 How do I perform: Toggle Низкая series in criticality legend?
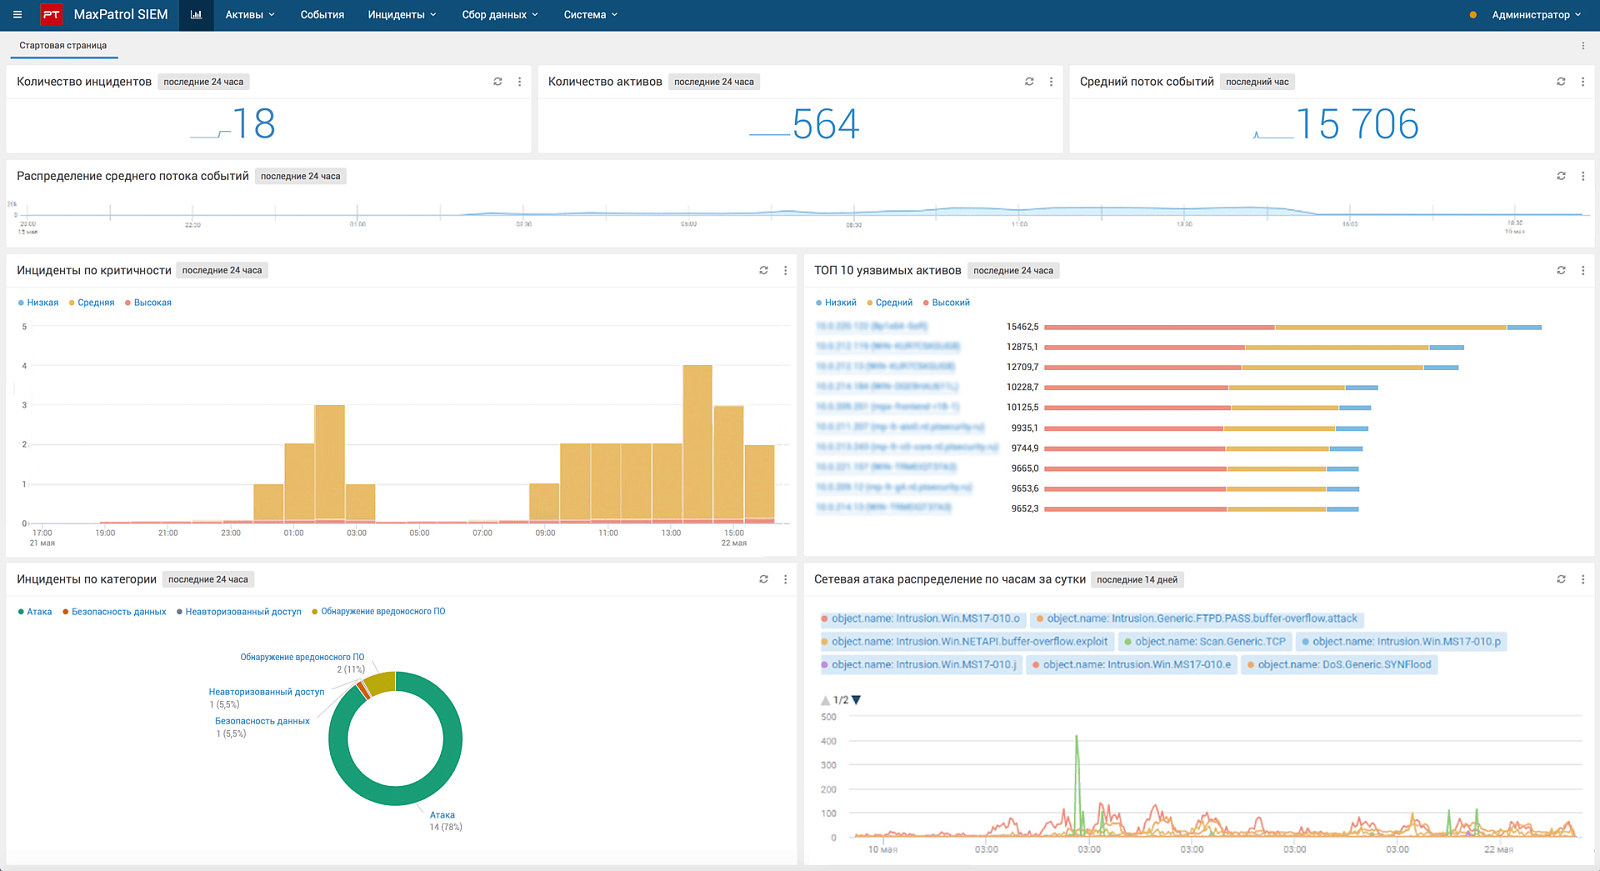(x=38, y=303)
